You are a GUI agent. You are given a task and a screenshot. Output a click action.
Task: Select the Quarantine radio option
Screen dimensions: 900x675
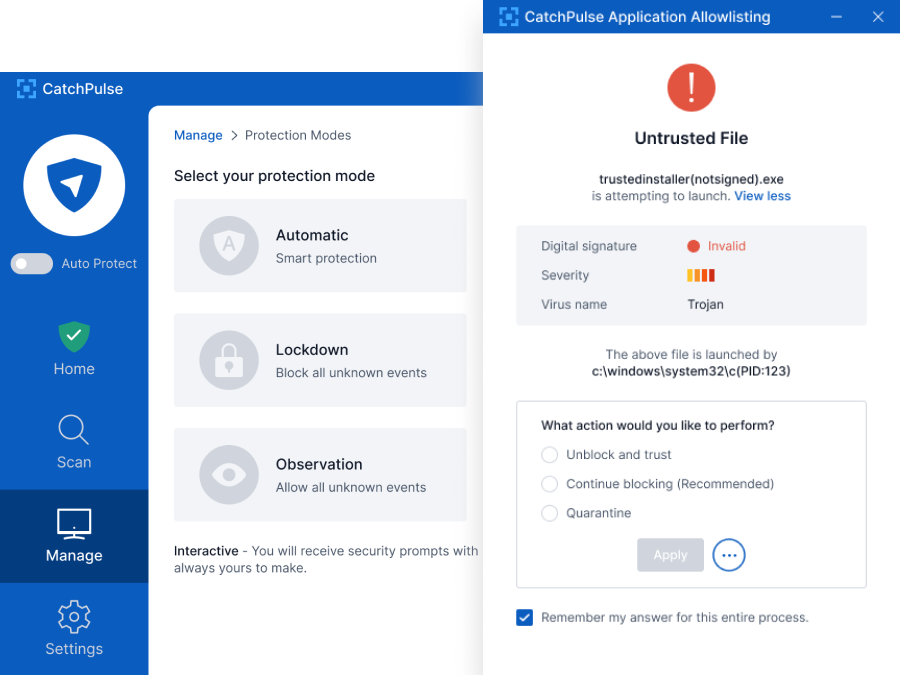(550, 513)
